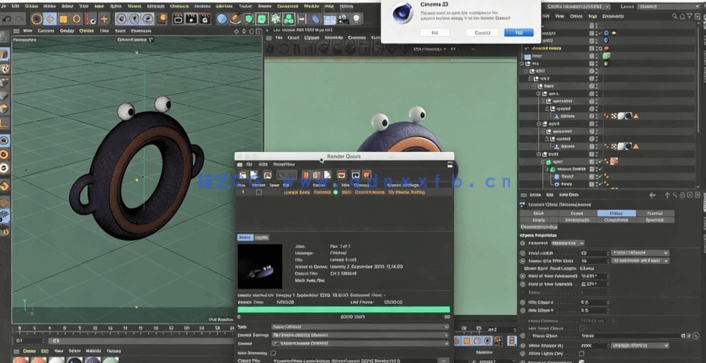Select the Move tool
This screenshot has height=363, width=706.
click(50, 19)
